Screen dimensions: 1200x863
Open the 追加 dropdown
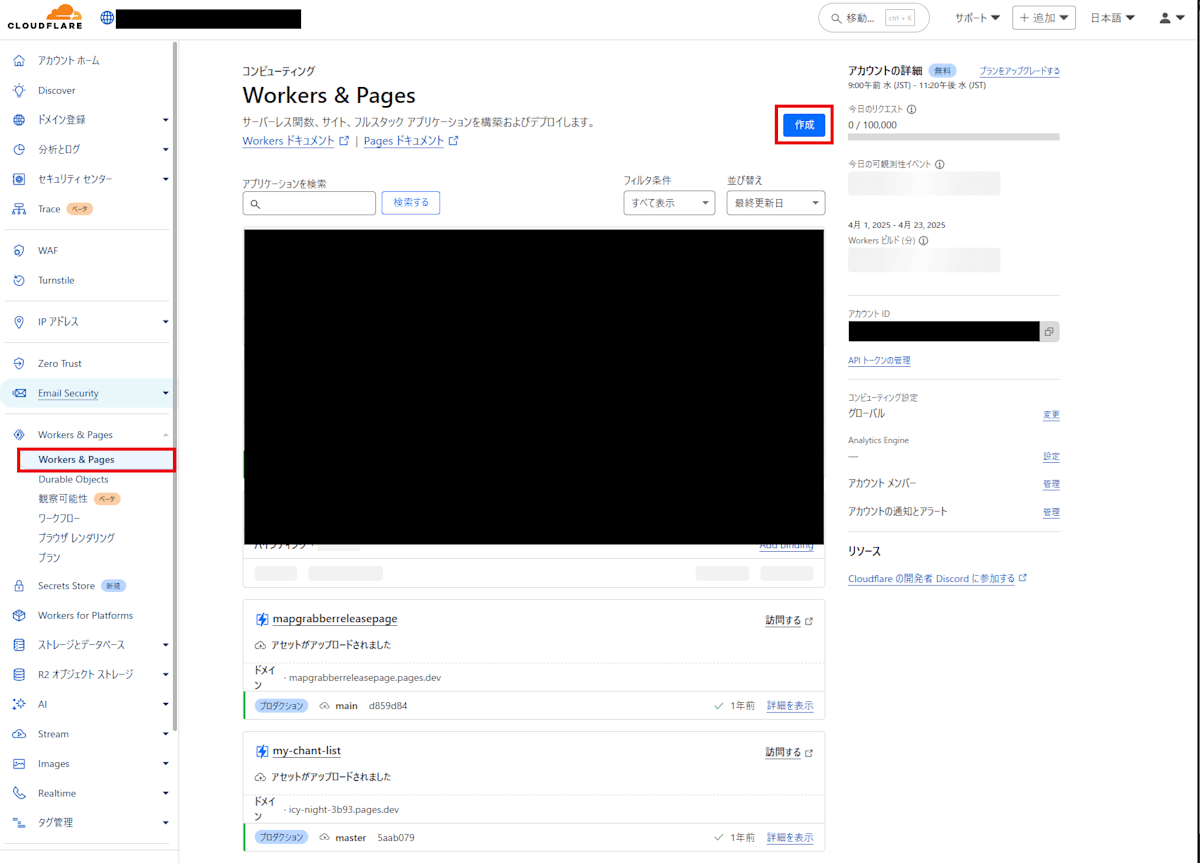(x=1044, y=18)
